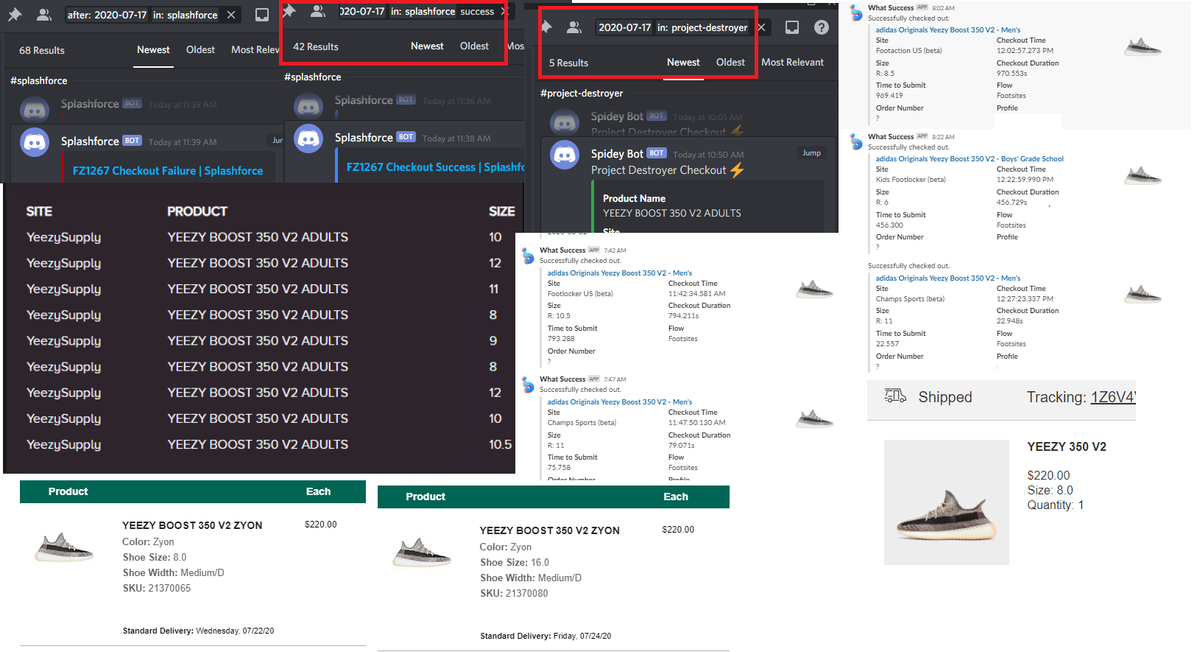Image resolution: width=1200 pixels, height=652 pixels.
Task: Click 'YEEZY BOOST 350 V2 ADULTS' Product Name value
Action: [x=672, y=213]
